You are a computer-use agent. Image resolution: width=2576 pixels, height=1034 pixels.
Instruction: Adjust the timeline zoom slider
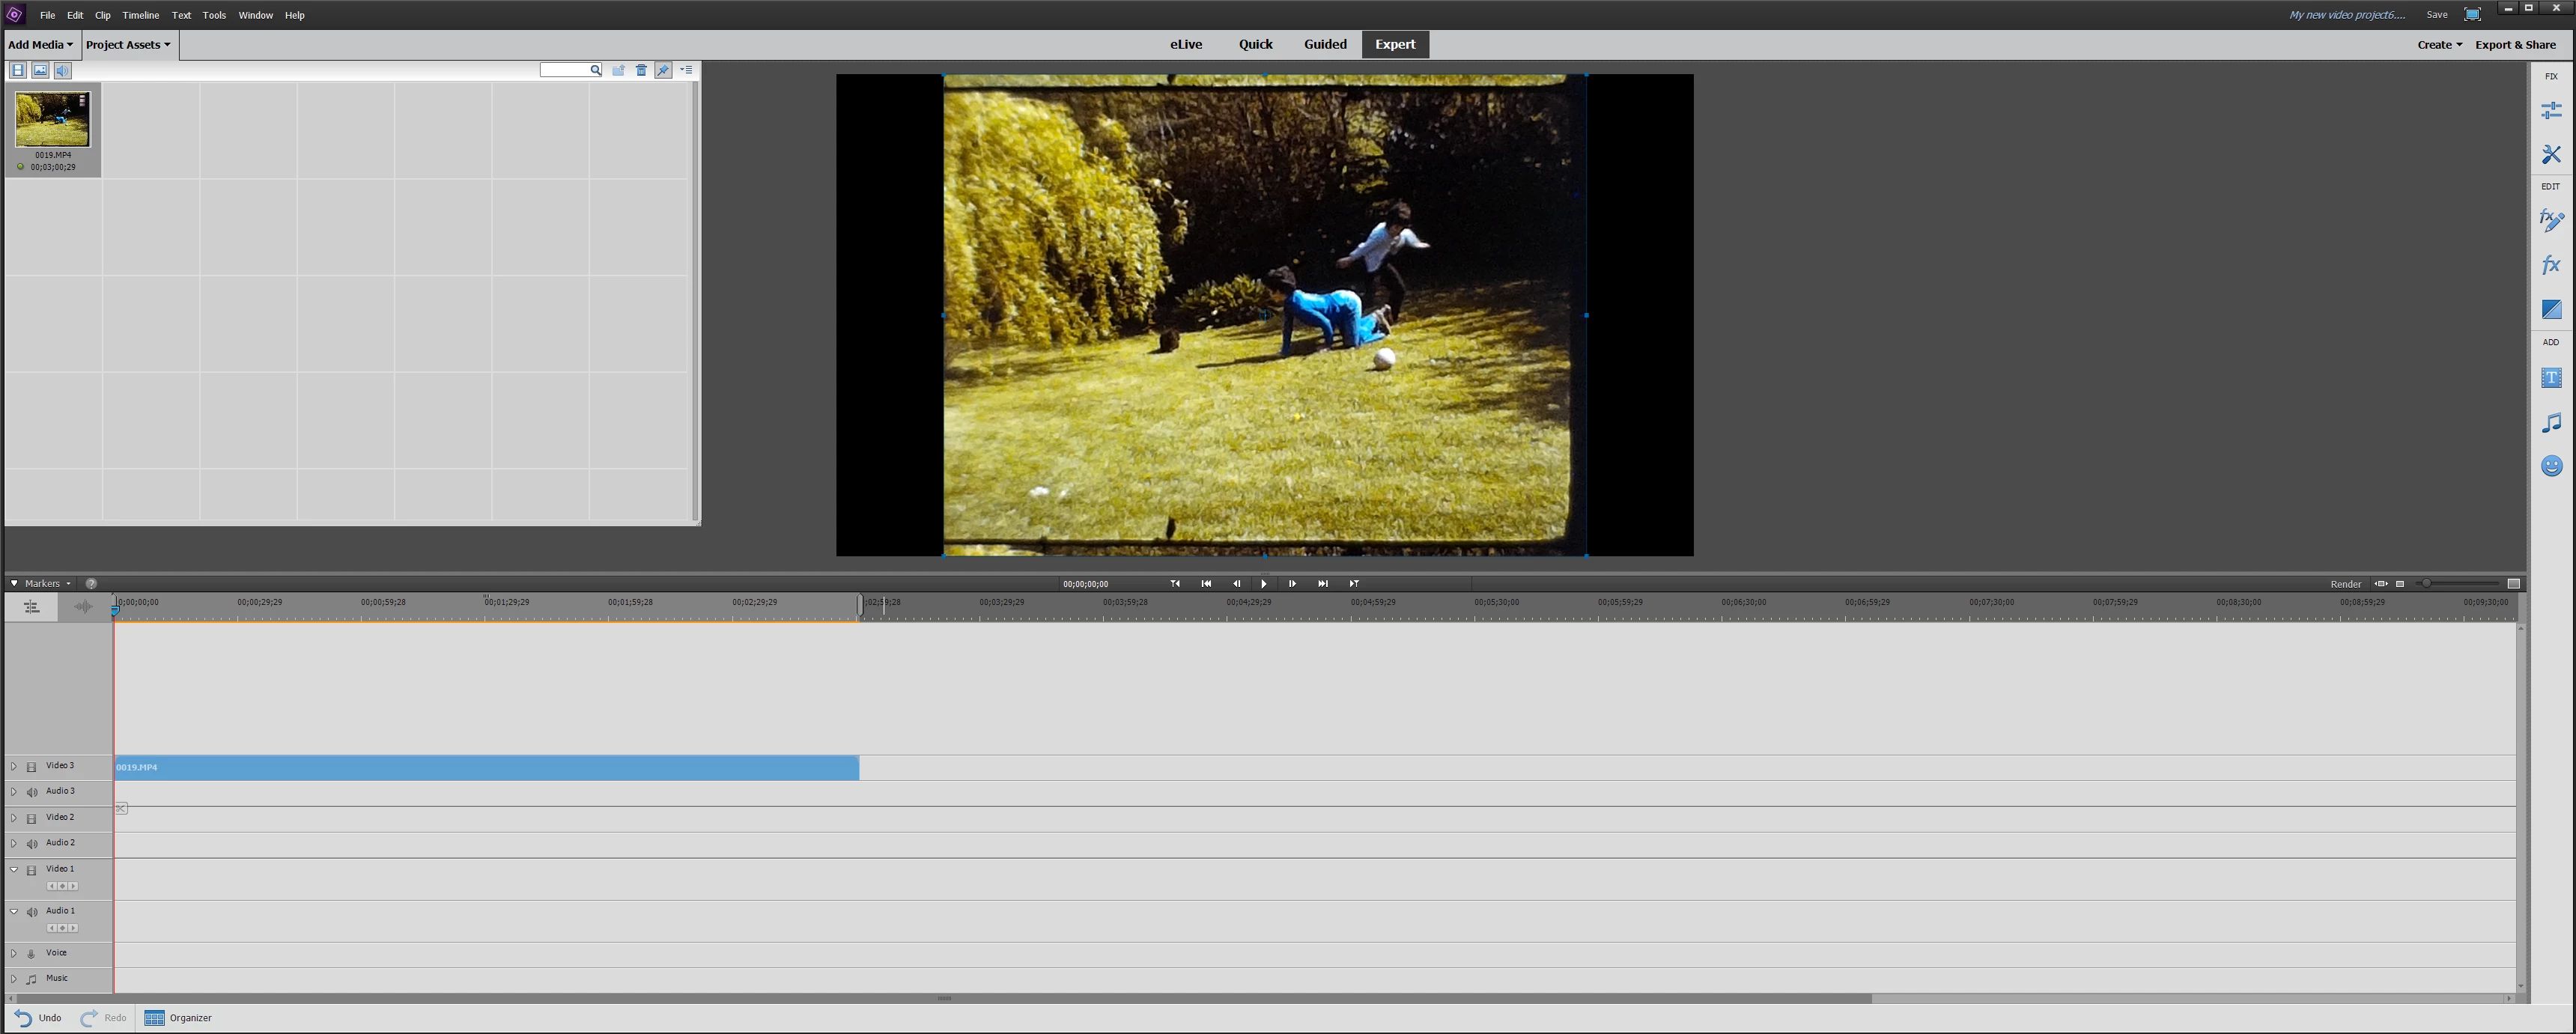(x=2426, y=584)
